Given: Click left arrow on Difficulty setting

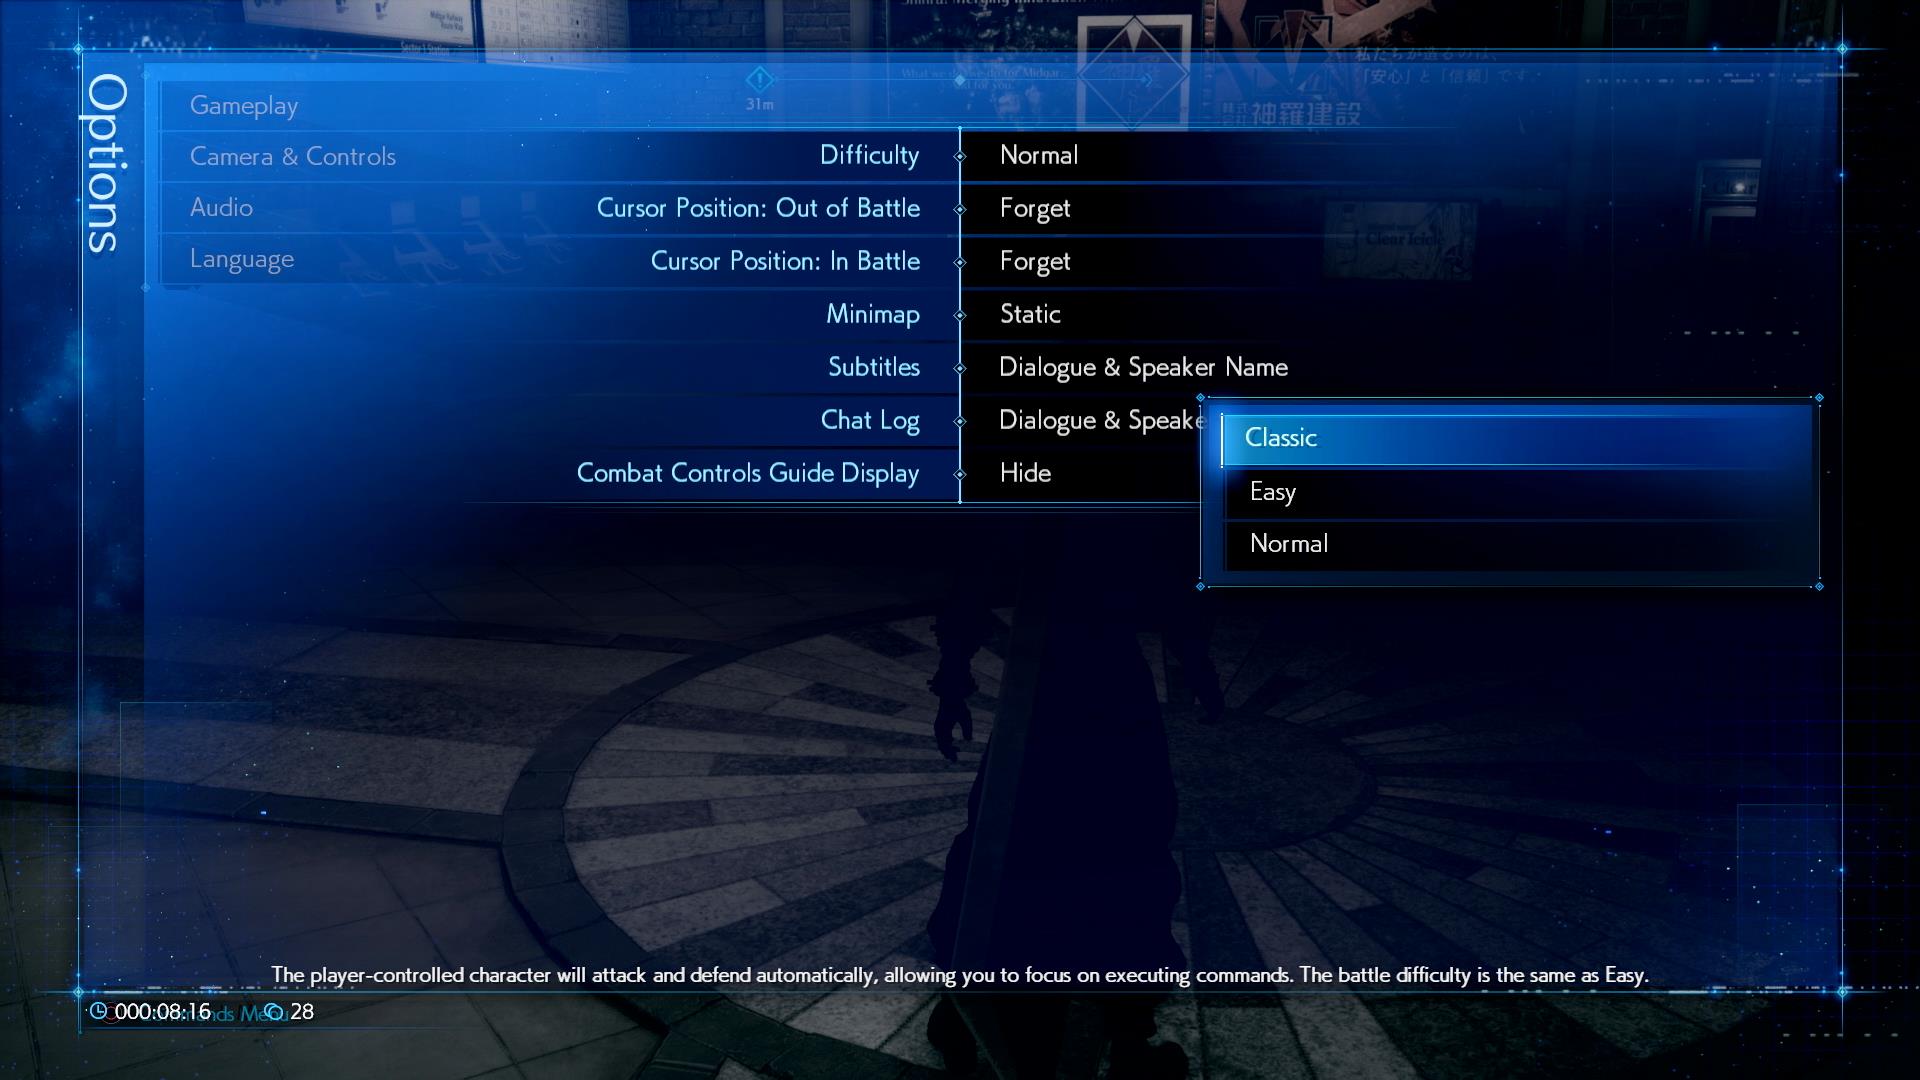Looking at the screenshot, I should pyautogui.click(x=959, y=154).
